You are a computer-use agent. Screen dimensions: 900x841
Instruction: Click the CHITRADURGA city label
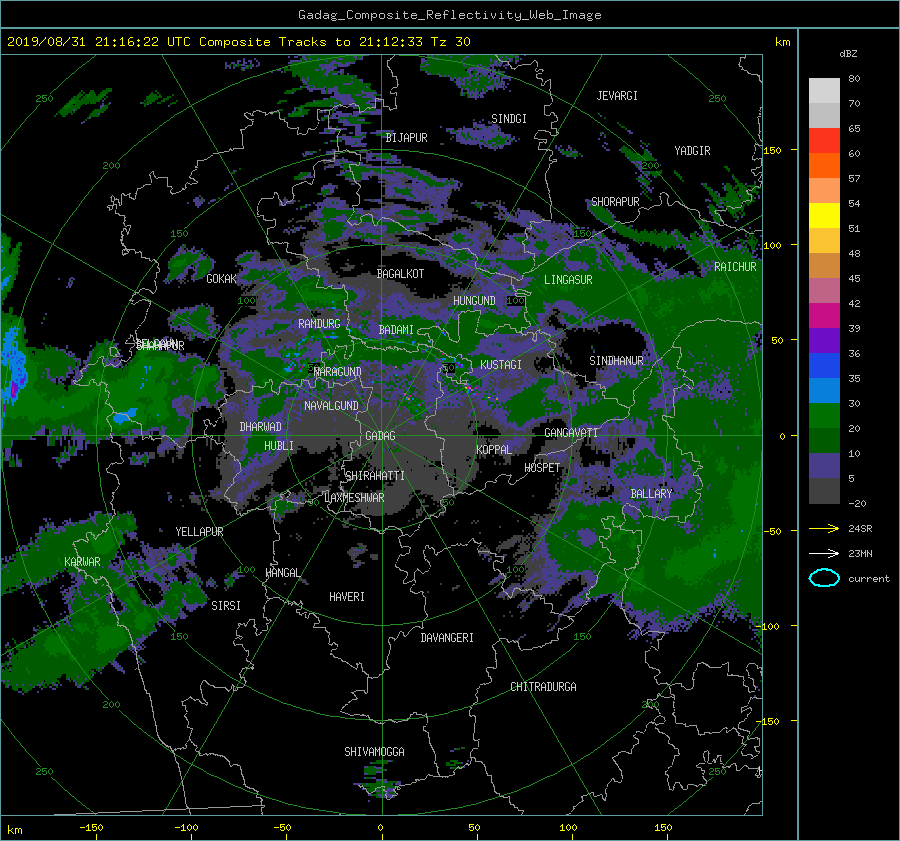543,687
